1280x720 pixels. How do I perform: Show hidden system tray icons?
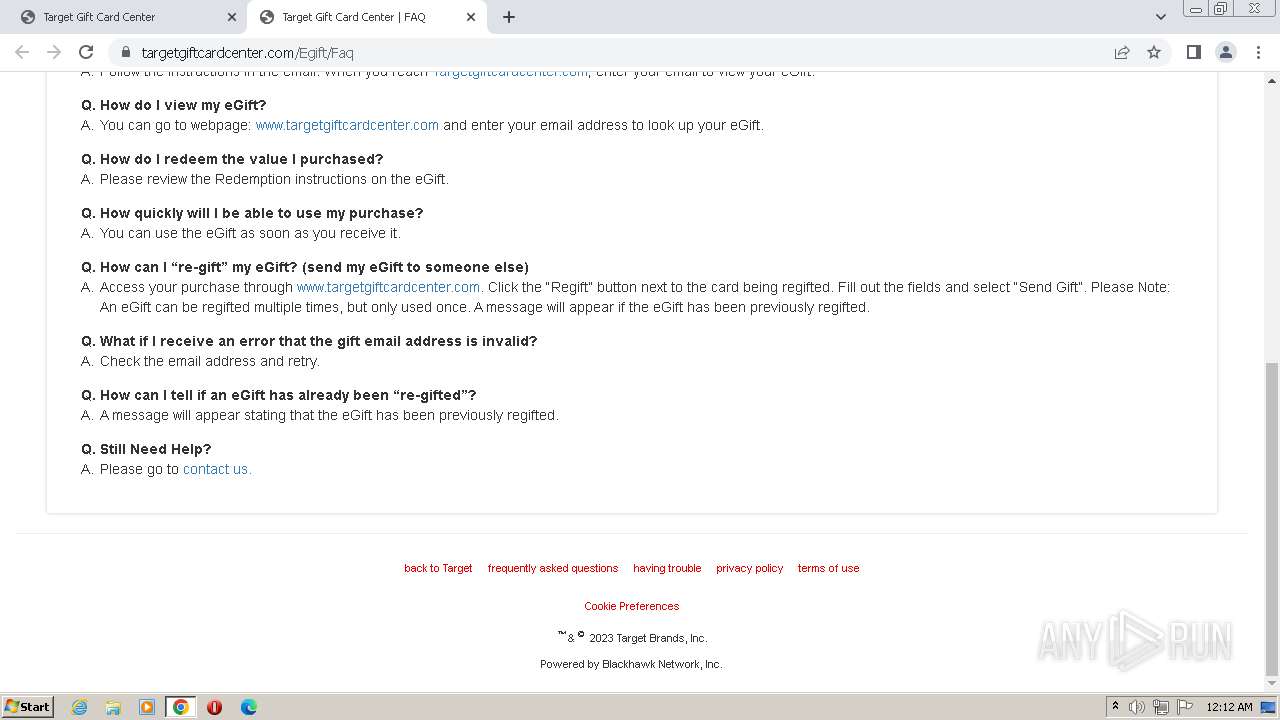tap(1115, 707)
